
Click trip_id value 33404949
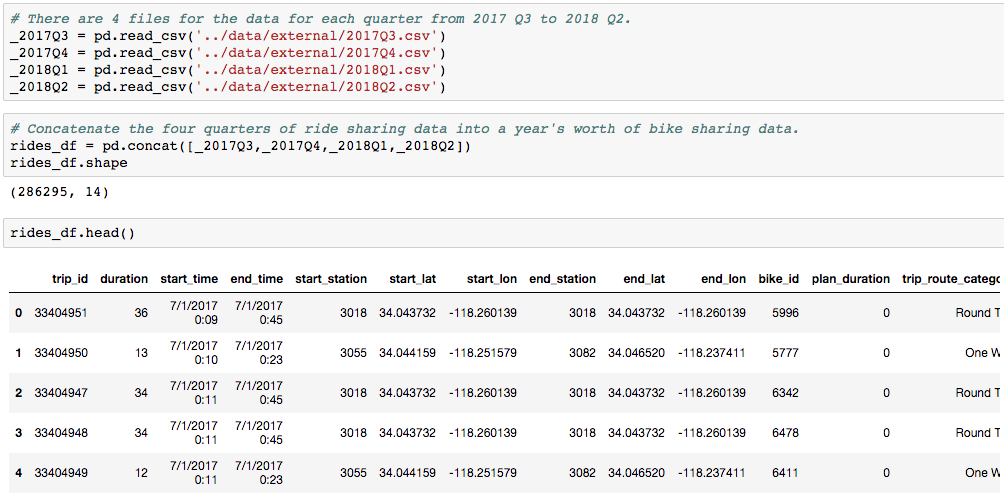pos(61,472)
